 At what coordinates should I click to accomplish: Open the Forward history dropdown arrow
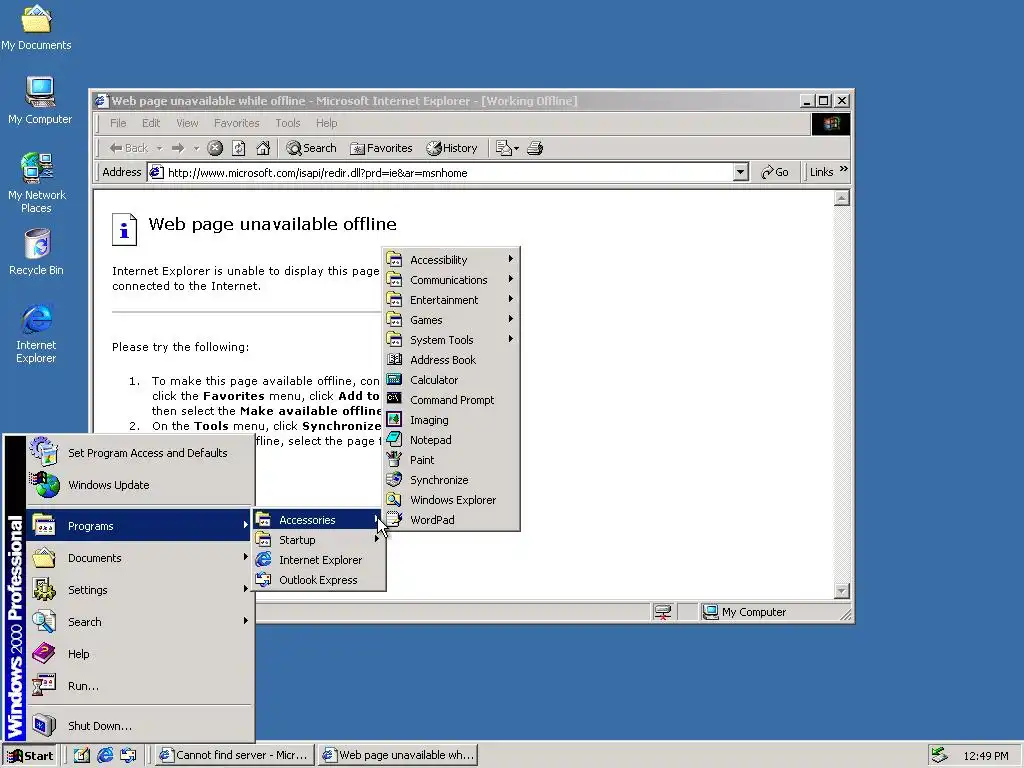(195, 148)
